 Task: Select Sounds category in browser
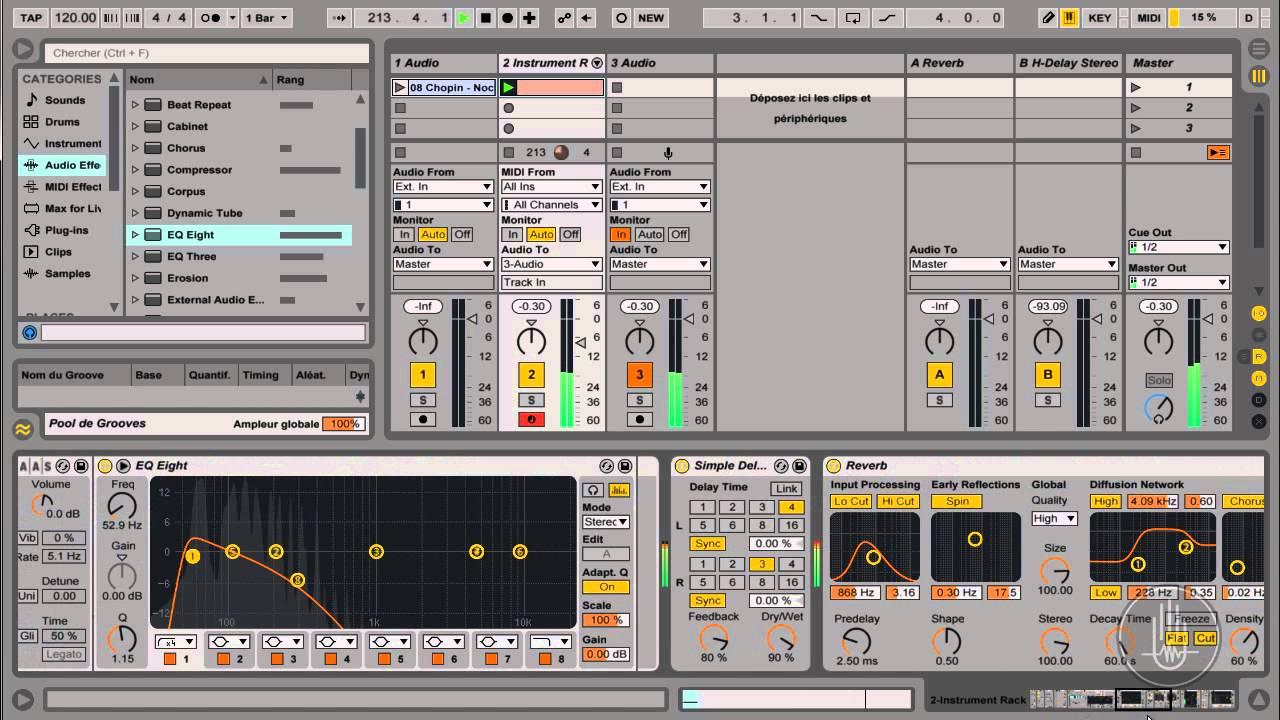65,100
